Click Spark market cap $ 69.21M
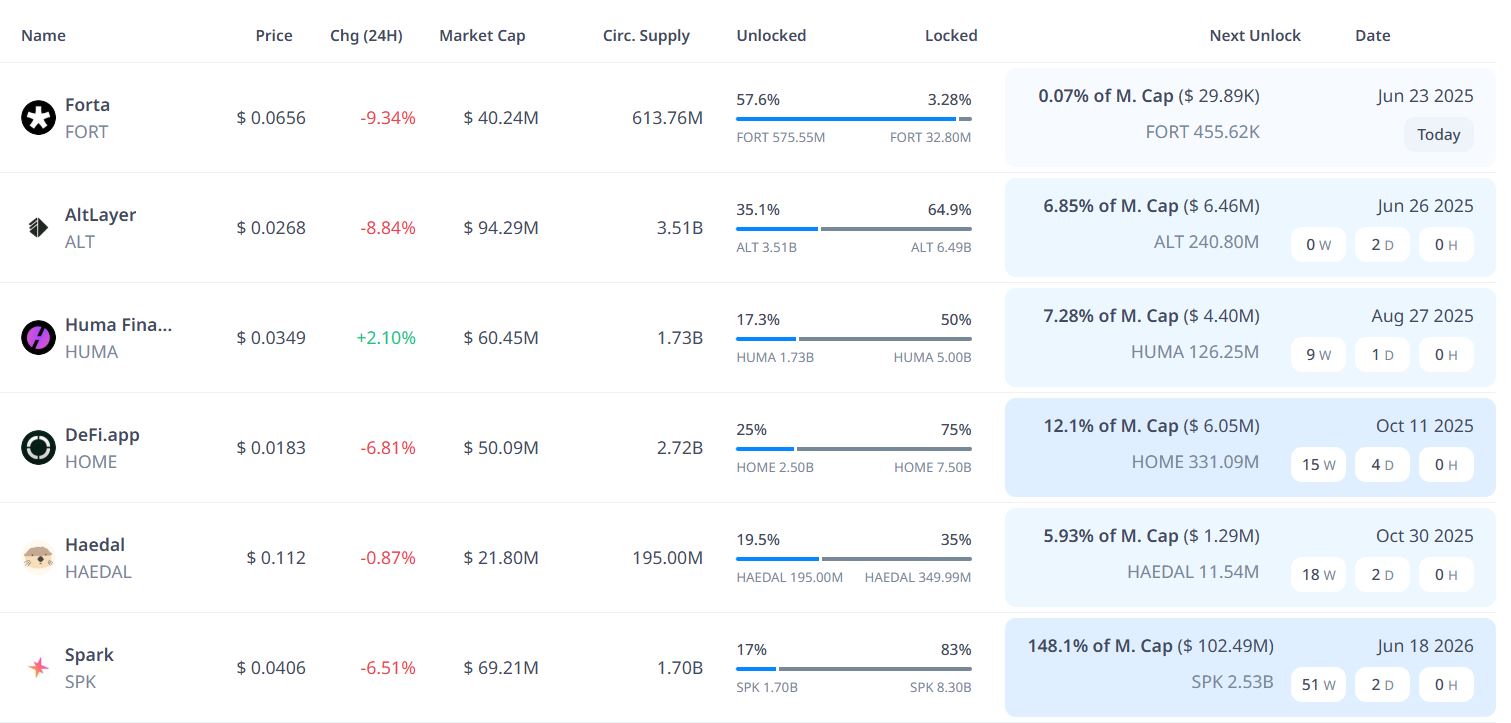The image size is (1511, 723). (501, 668)
